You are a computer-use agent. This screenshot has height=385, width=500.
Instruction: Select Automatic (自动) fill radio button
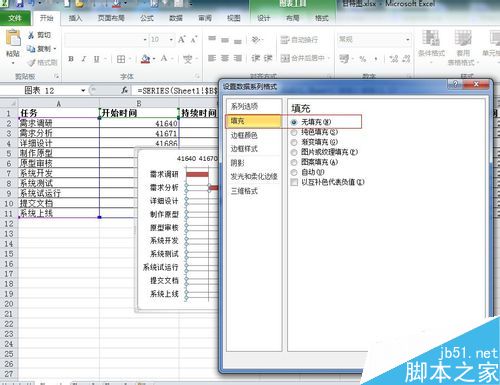294,172
